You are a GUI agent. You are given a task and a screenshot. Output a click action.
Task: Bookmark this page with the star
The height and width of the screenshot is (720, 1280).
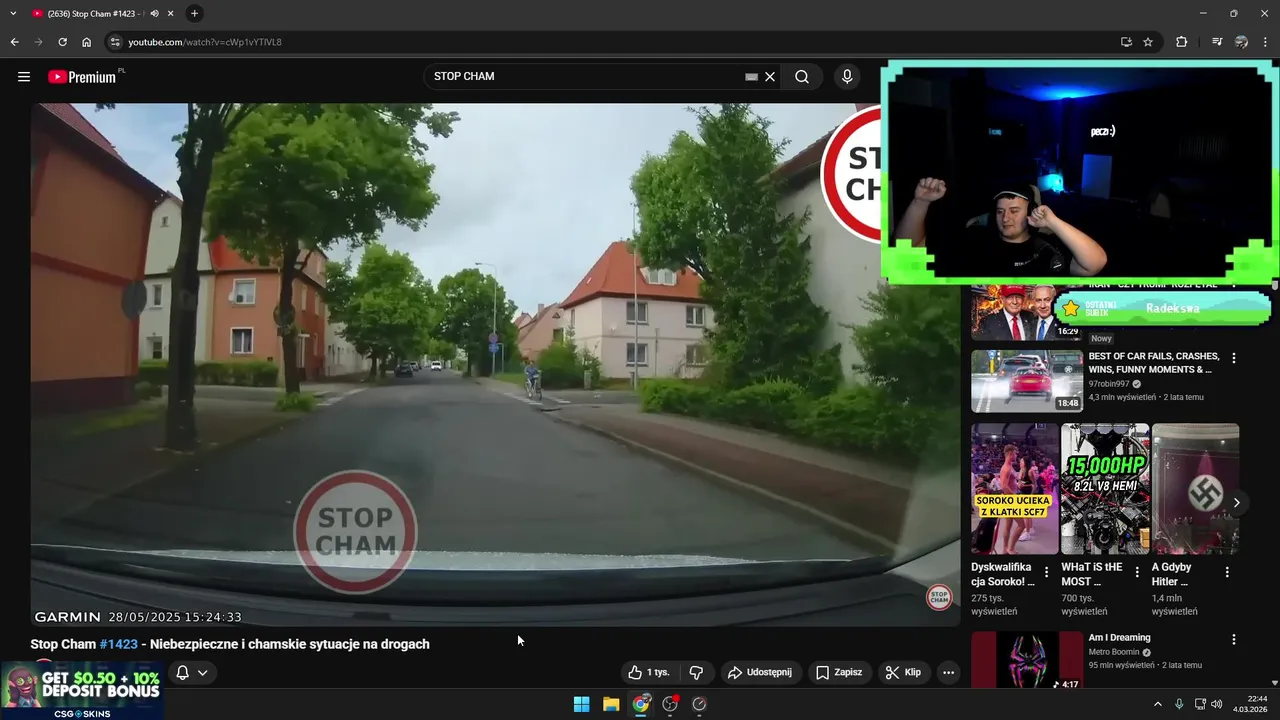(x=1148, y=42)
